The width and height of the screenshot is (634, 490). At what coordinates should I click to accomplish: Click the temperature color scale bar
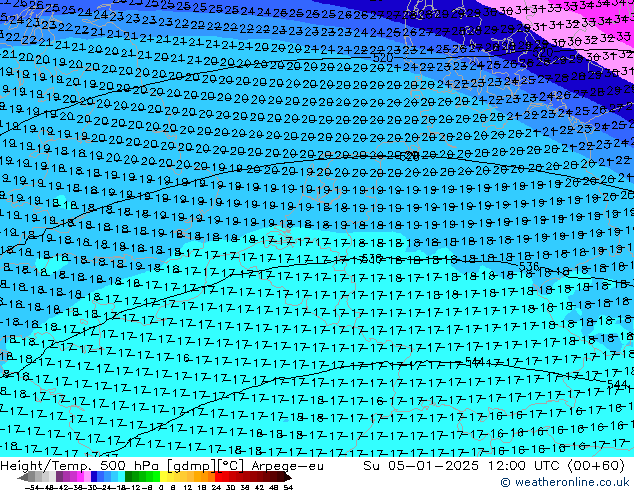155,477
